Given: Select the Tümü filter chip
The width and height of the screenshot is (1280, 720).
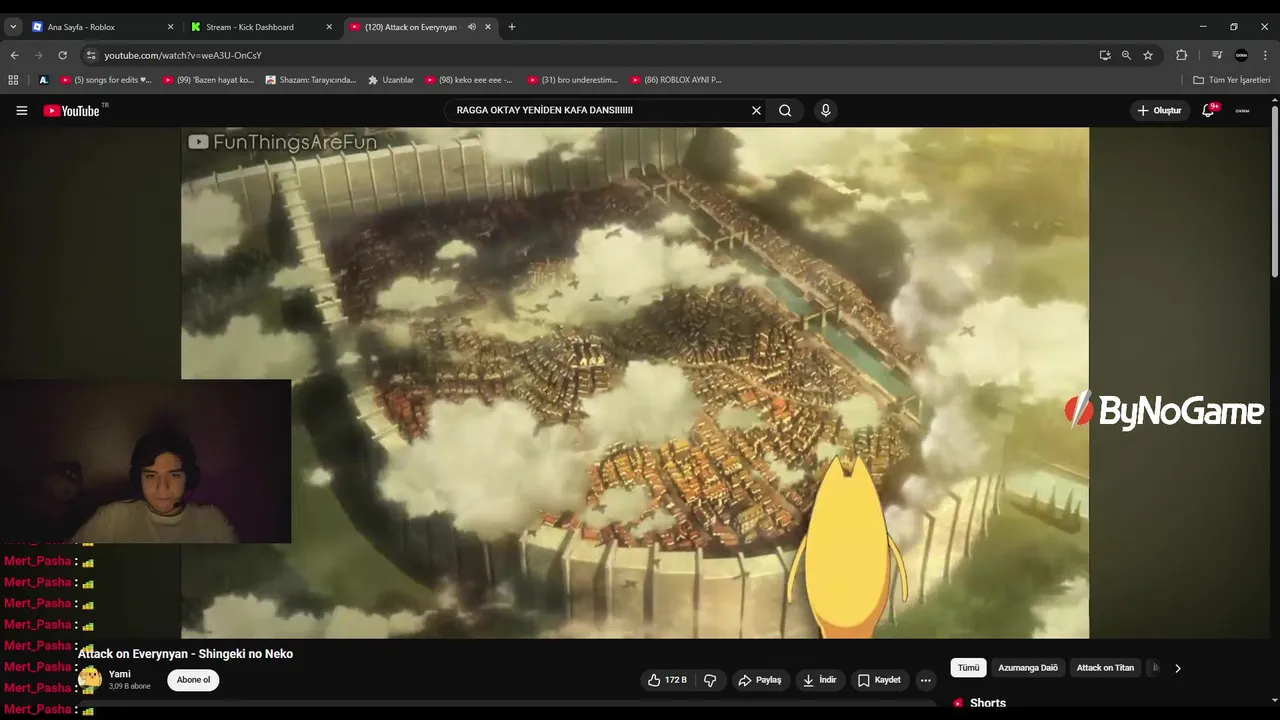Looking at the screenshot, I should pyautogui.click(x=968, y=668).
